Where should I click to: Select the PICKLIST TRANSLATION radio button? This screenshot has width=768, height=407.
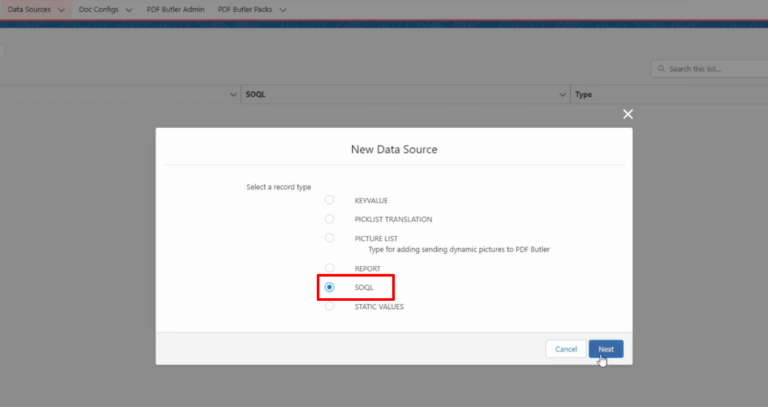pyautogui.click(x=329, y=219)
